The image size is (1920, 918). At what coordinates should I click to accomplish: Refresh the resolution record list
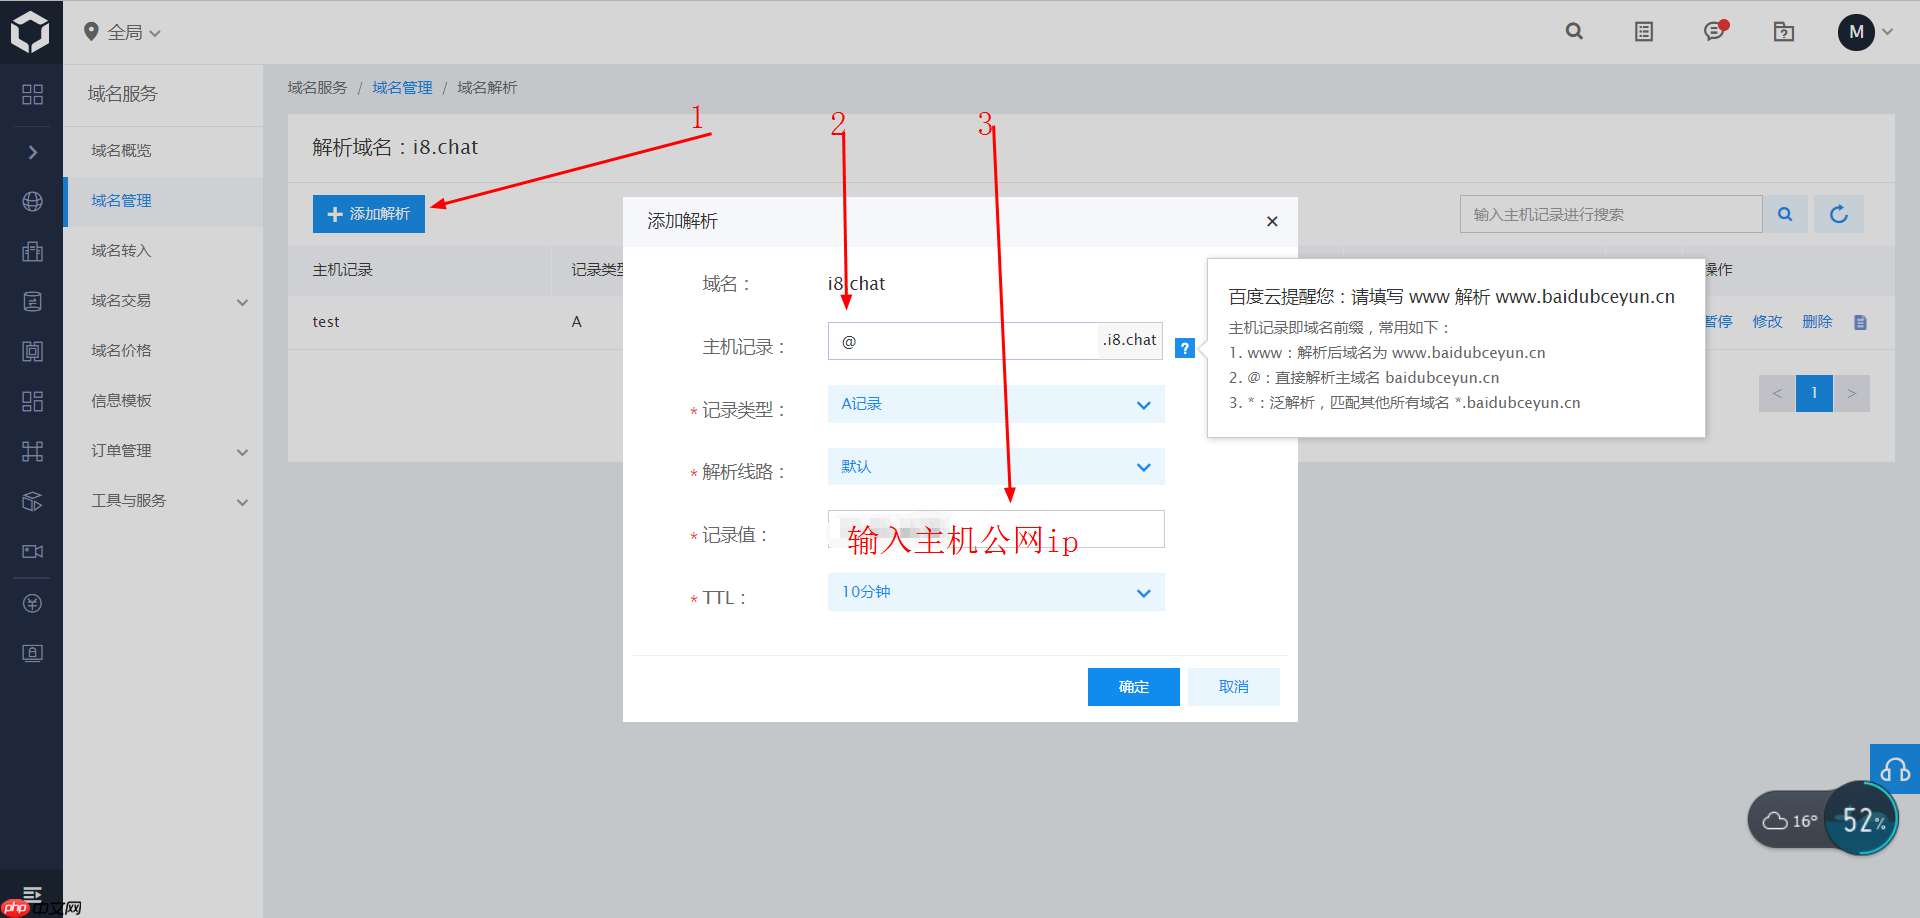(1838, 213)
